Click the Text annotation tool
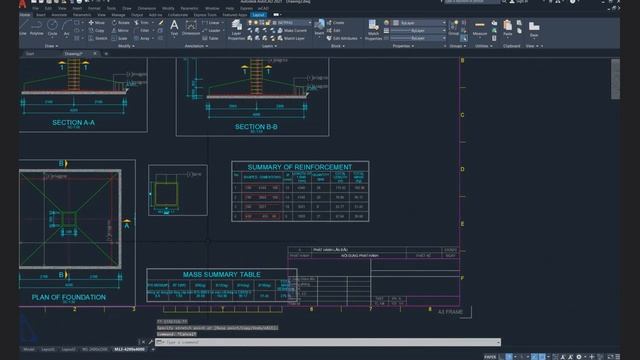The width and height of the screenshot is (640, 360). pyautogui.click(x=174, y=28)
